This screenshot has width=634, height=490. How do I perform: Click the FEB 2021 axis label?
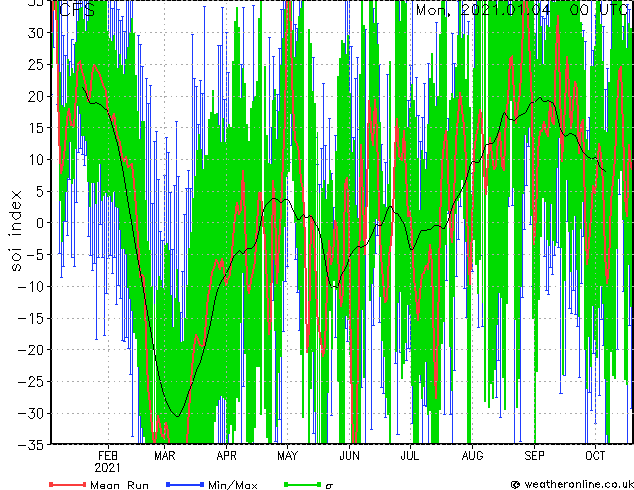click(108, 462)
